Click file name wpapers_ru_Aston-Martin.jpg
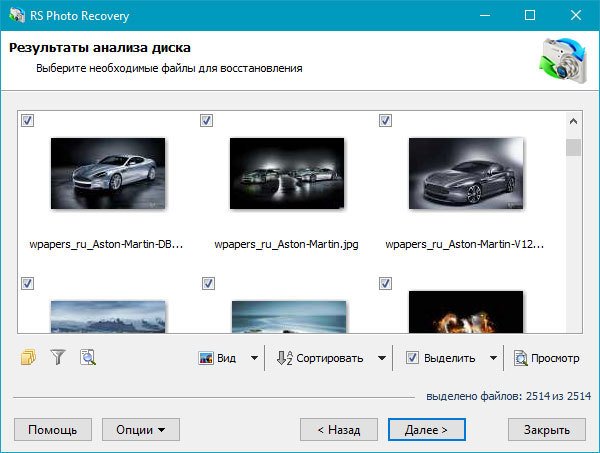The width and height of the screenshot is (600, 453). click(286, 244)
